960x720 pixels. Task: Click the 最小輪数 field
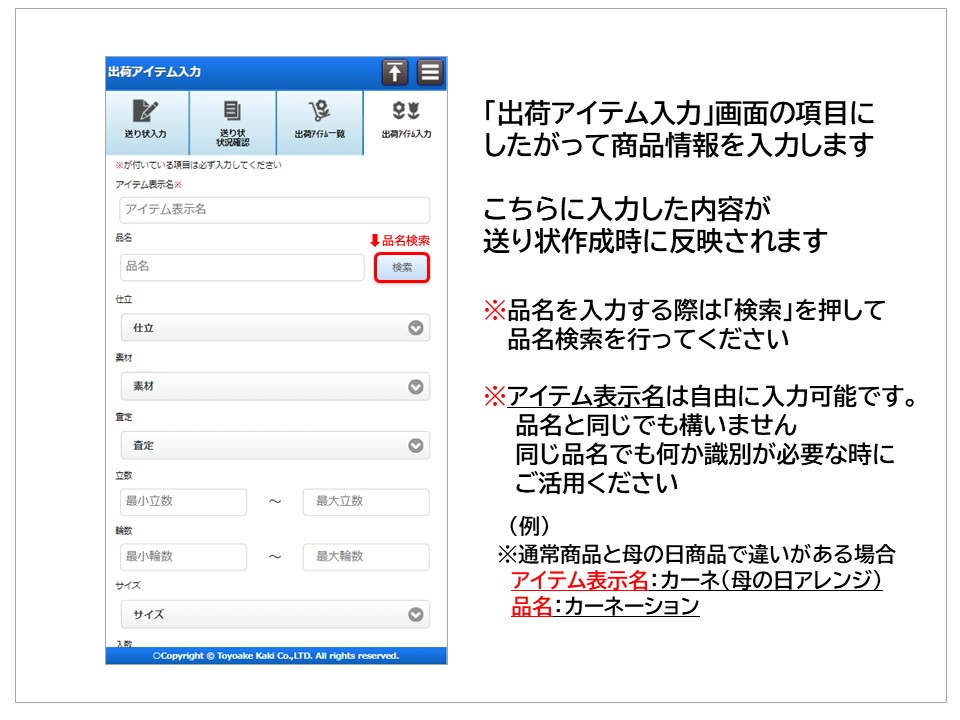[182, 557]
